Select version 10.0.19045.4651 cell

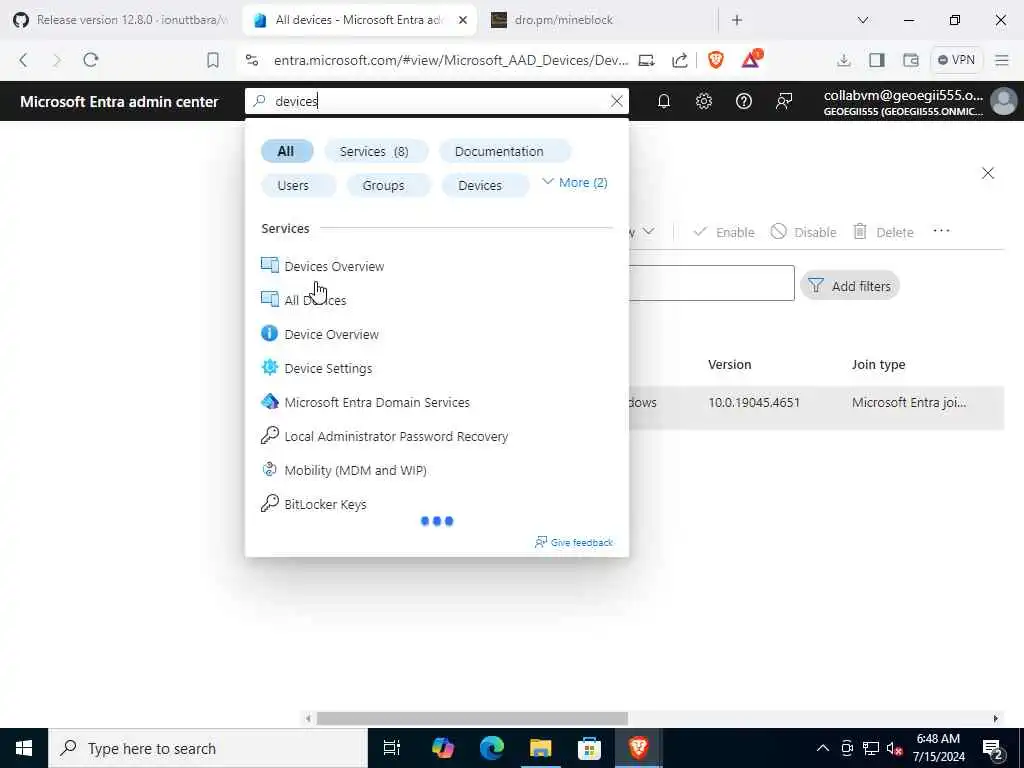click(754, 402)
